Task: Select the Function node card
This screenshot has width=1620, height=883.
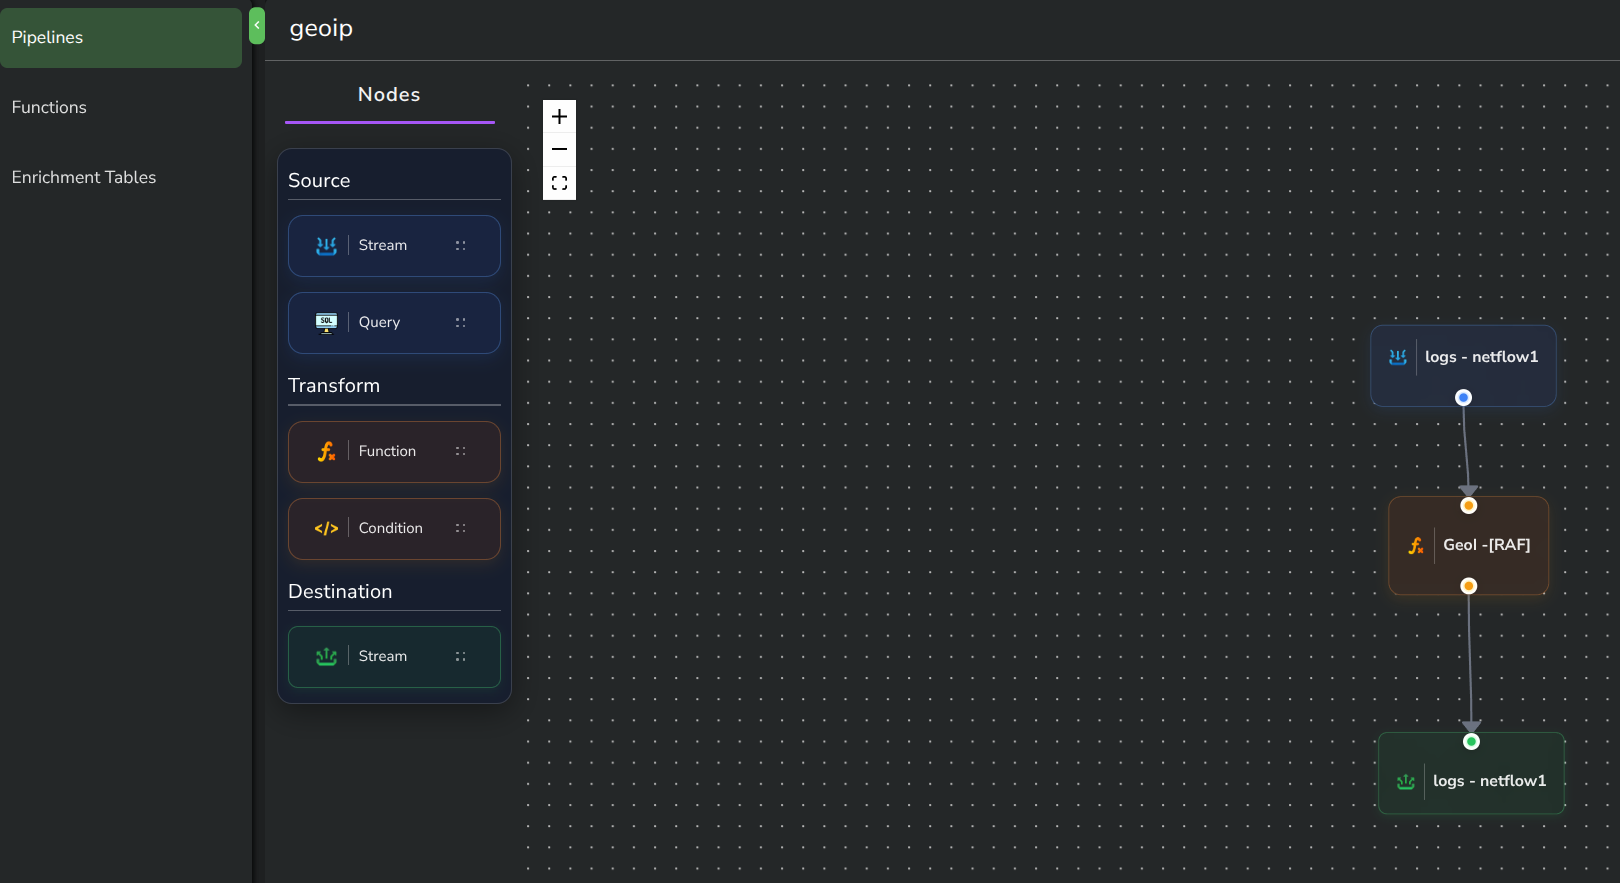Action: 394,452
